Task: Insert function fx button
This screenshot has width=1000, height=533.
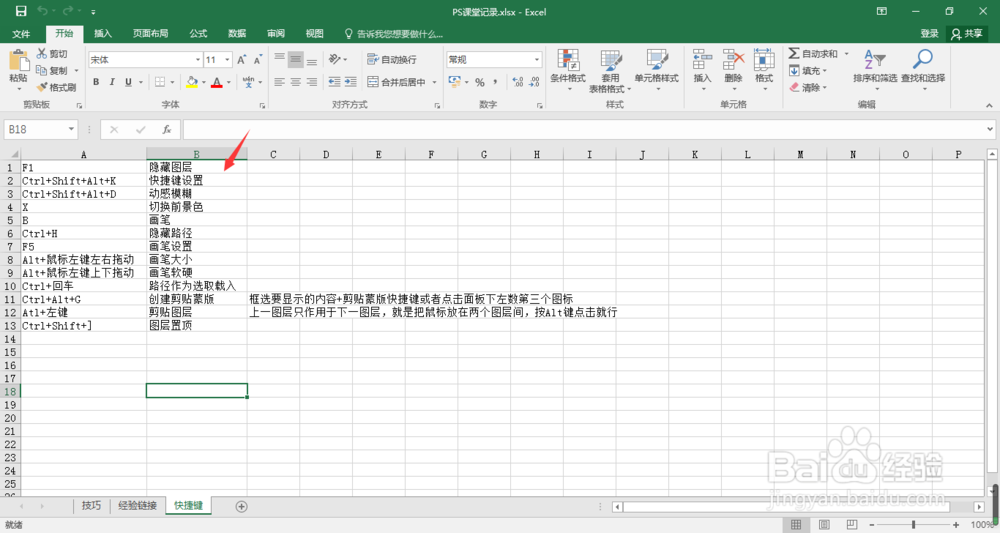Action: click(166, 129)
